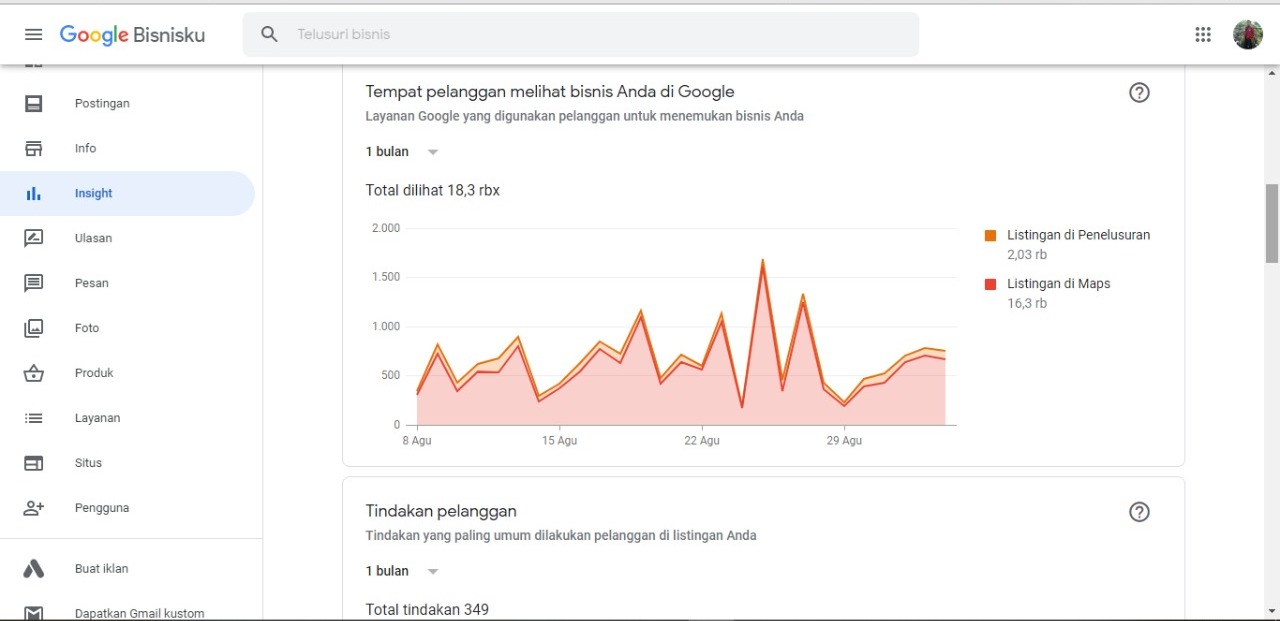Click the Buat iklan Ads icon
The image size is (1280, 621).
pos(34,569)
